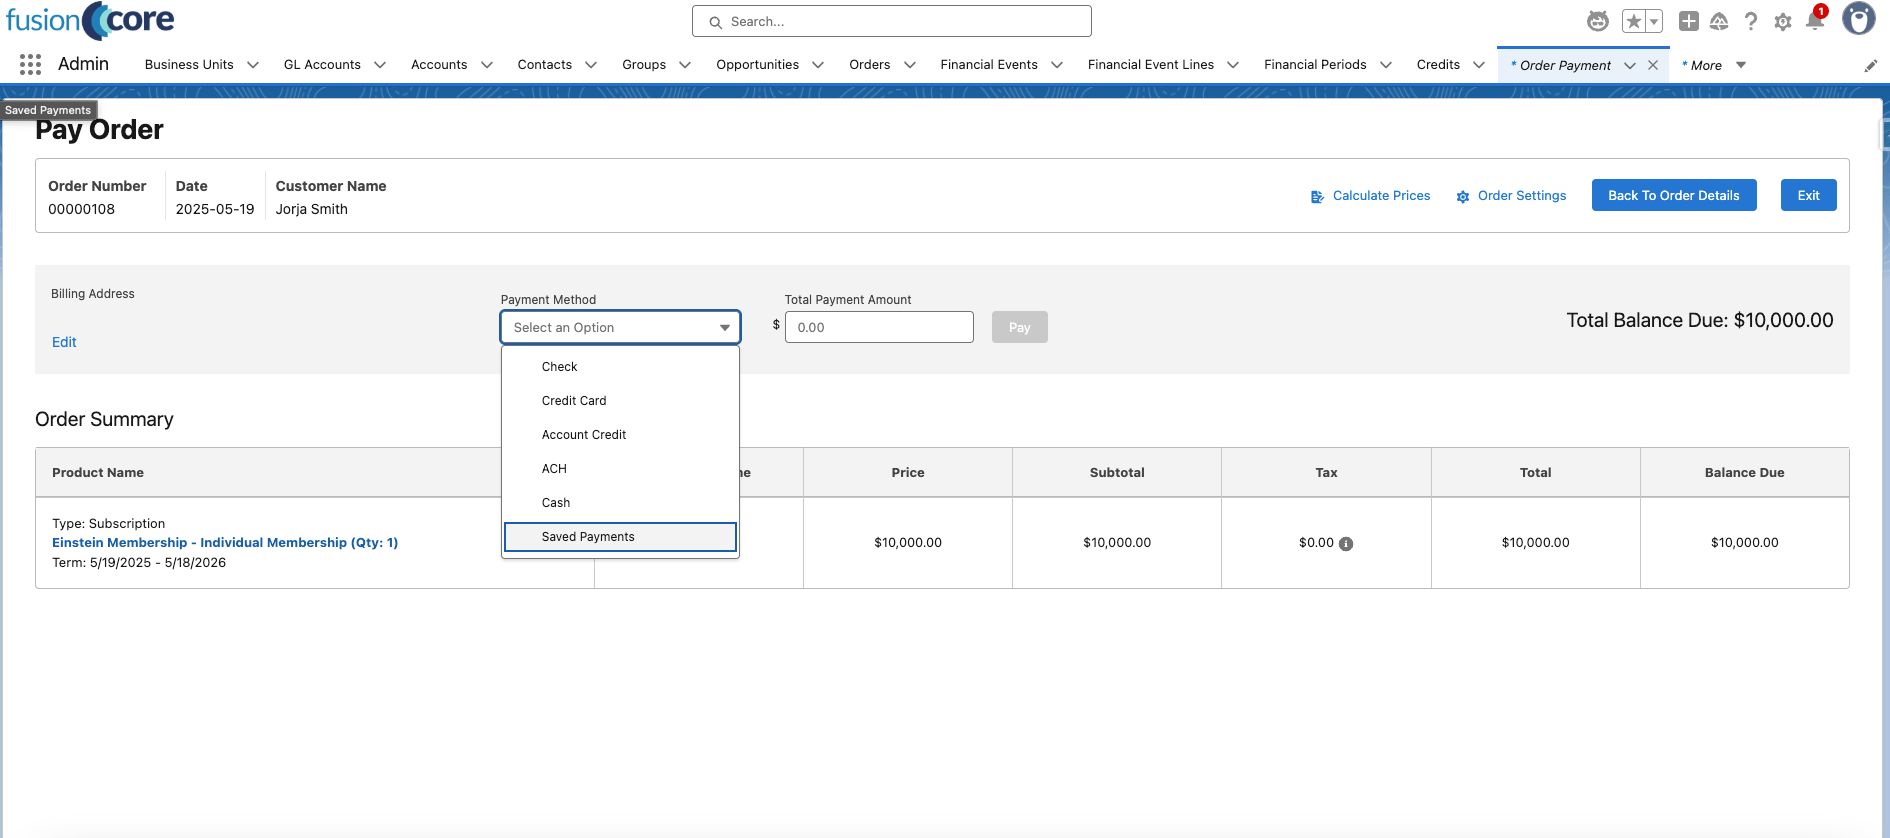Viewport: 1890px width, 838px height.
Task: Close the Order Payment tab
Action: click(x=1653, y=65)
